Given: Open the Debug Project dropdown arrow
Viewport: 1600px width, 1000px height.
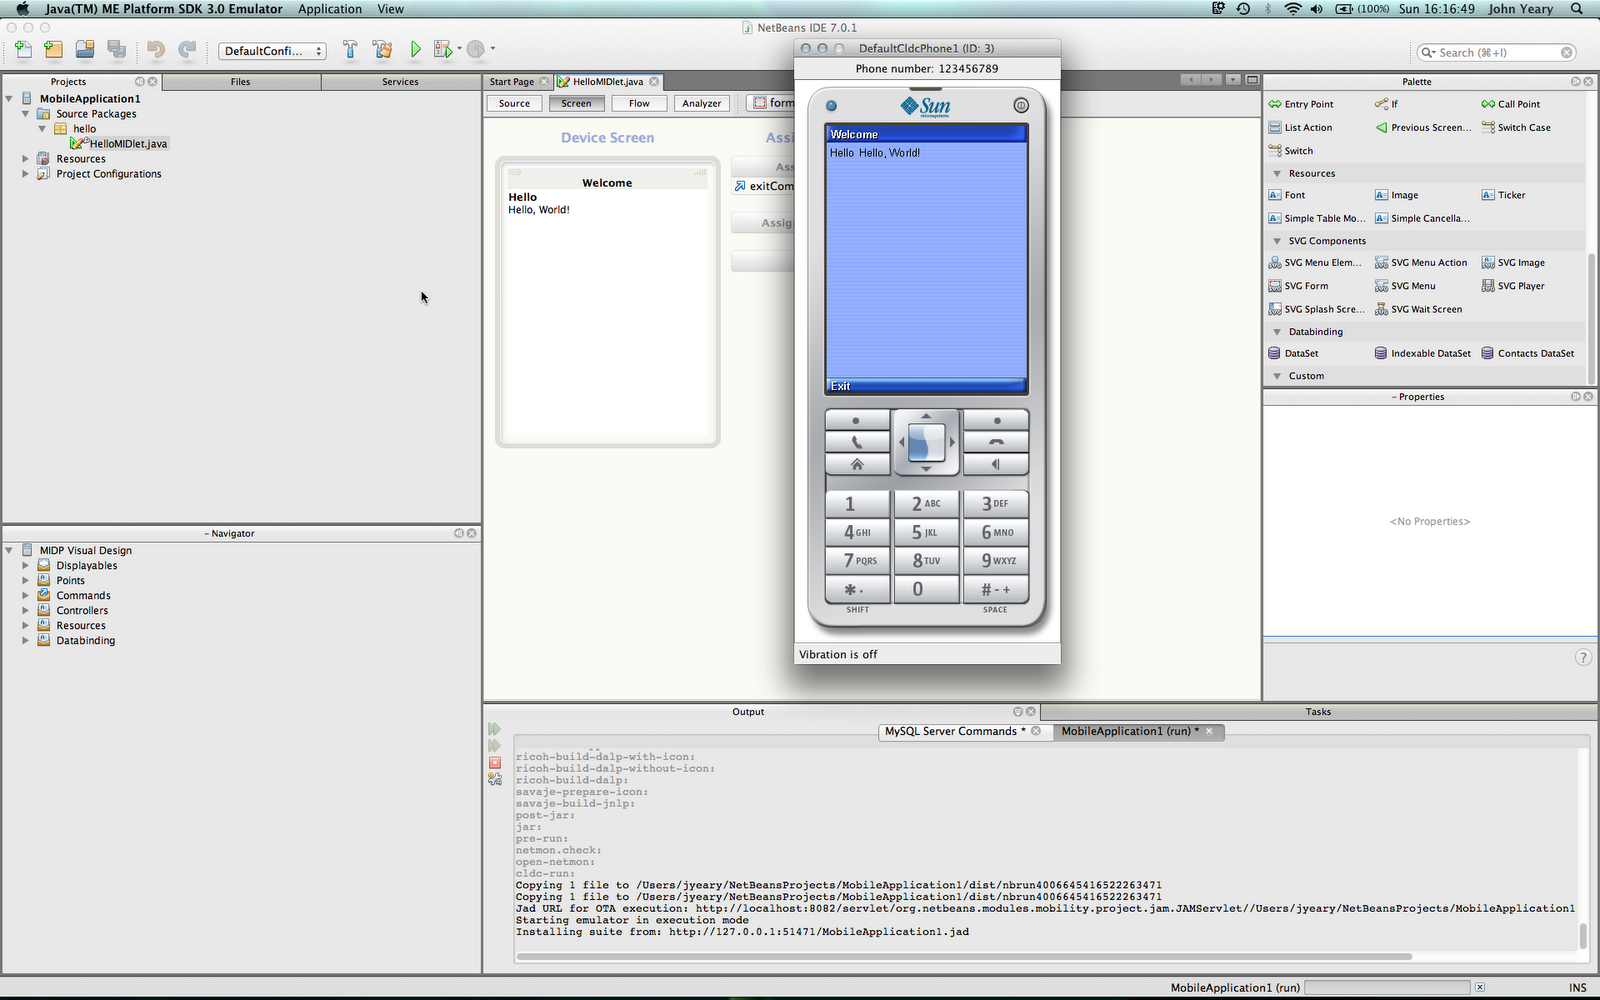Looking at the screenshot, I should (x=460, y=48).
